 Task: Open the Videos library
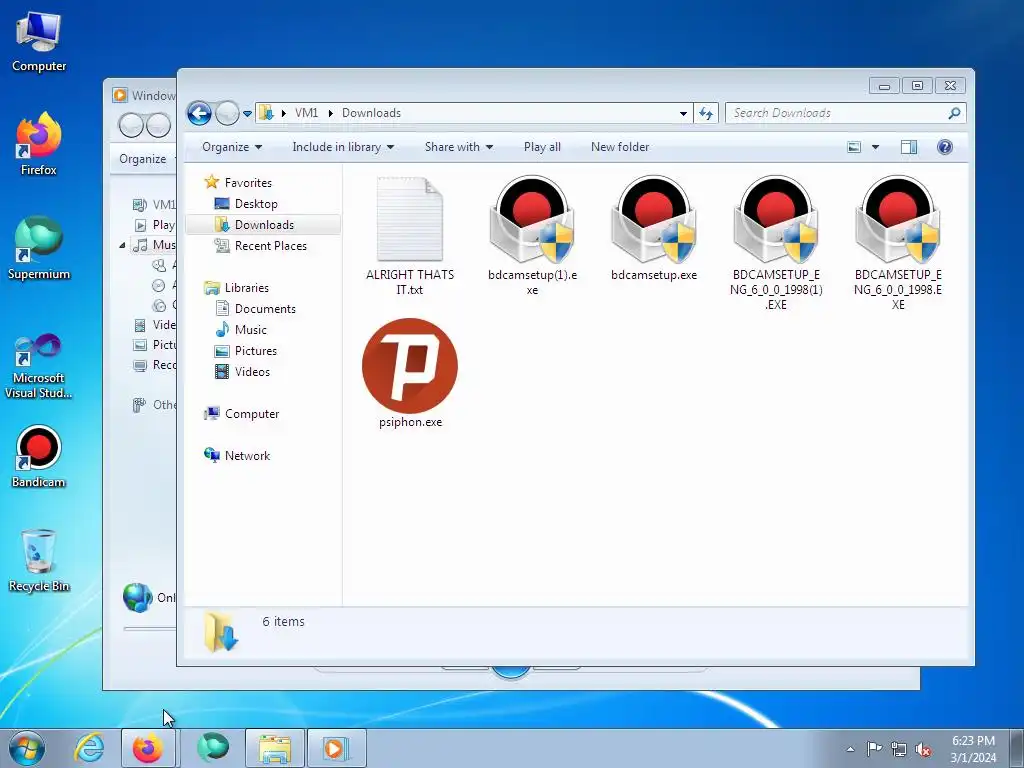point(242,372)
